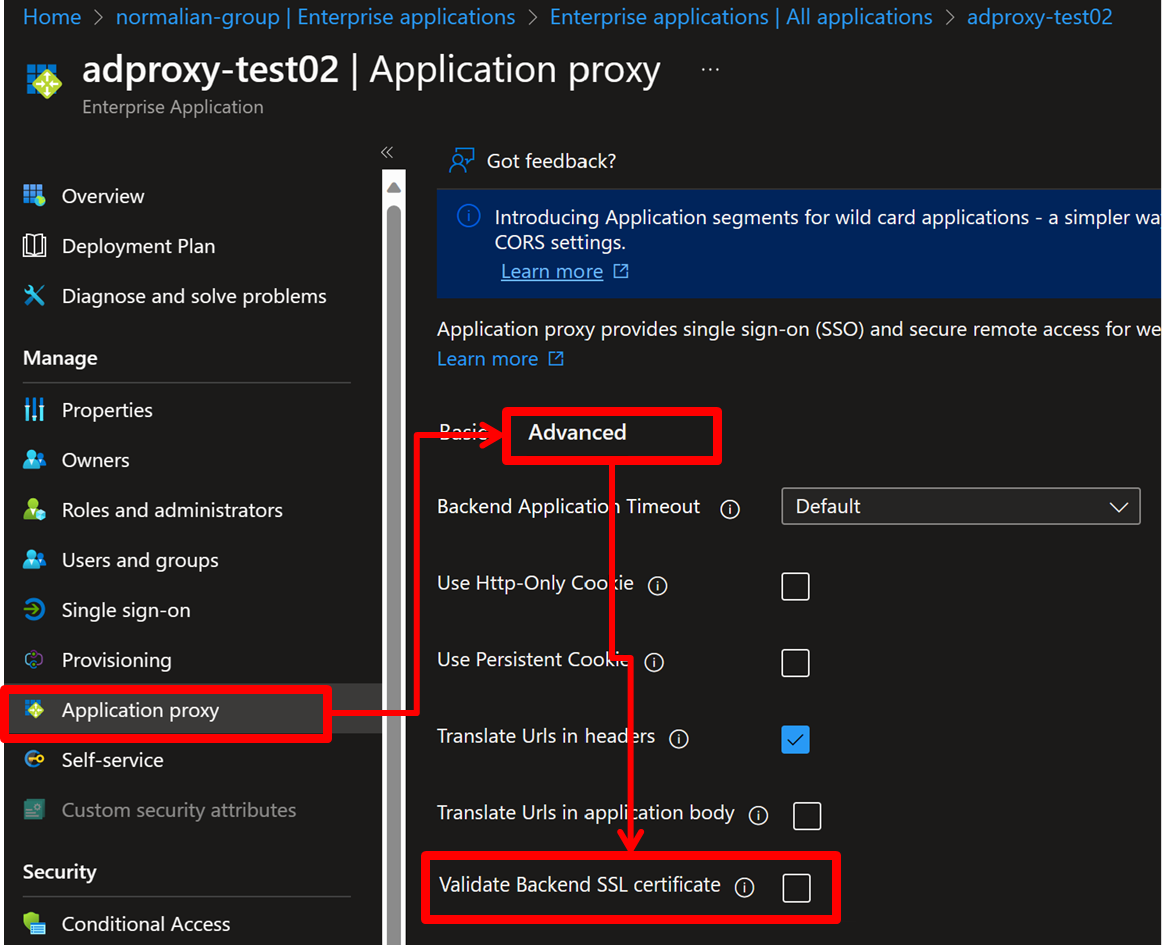The height and width of the screenshot is (945, 1162).
Task: Click the Self-service icon
Action: point(34,759)
